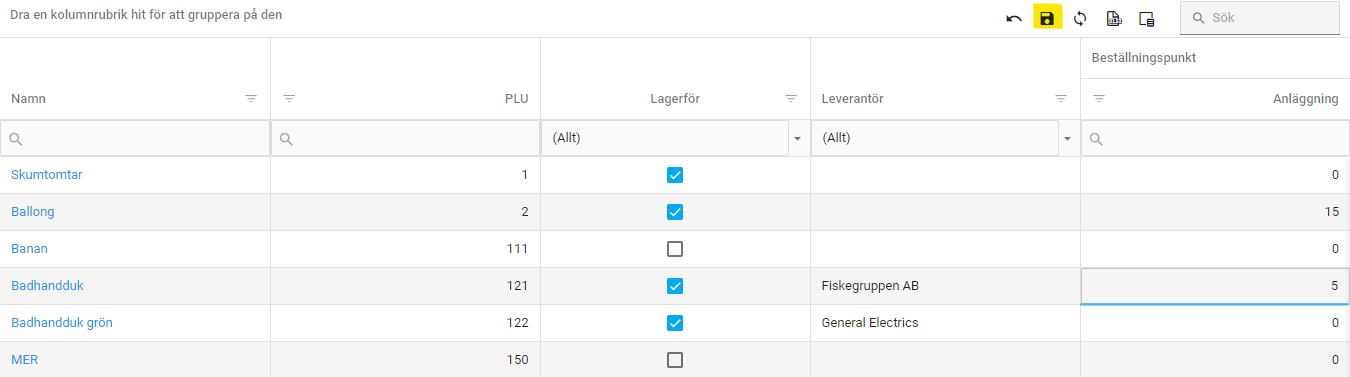Image resolution: width=1350 pixels, height=377 pixels.
Task: Sort by the Leverantör column header
Action: 852,99
